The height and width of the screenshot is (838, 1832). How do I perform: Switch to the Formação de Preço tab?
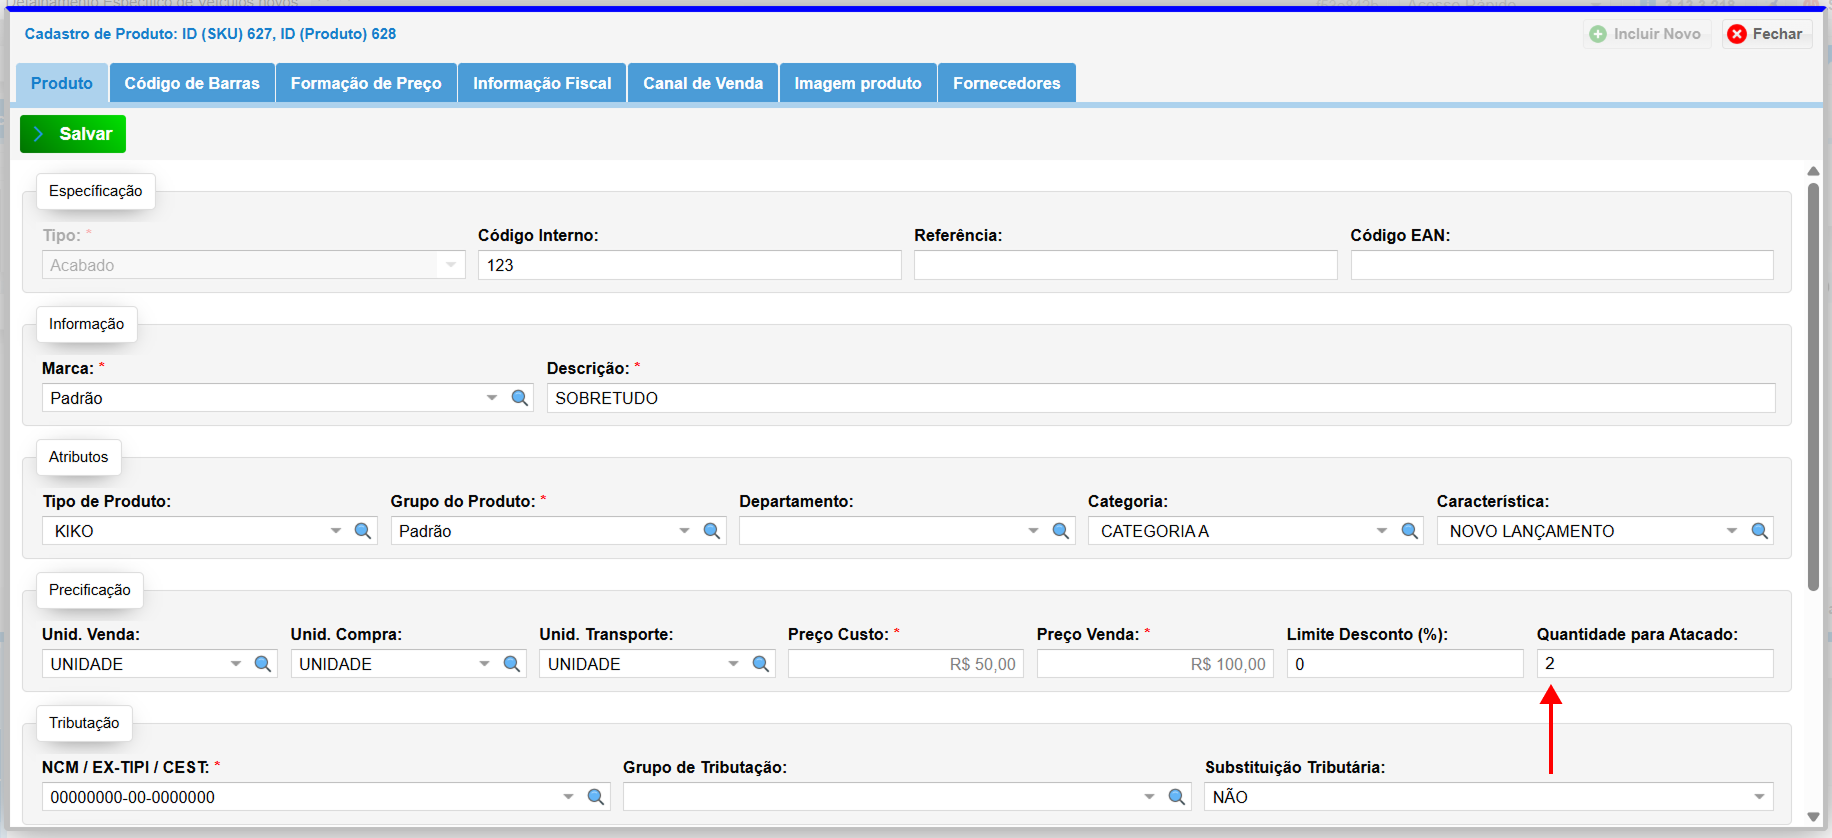(366, 83)
